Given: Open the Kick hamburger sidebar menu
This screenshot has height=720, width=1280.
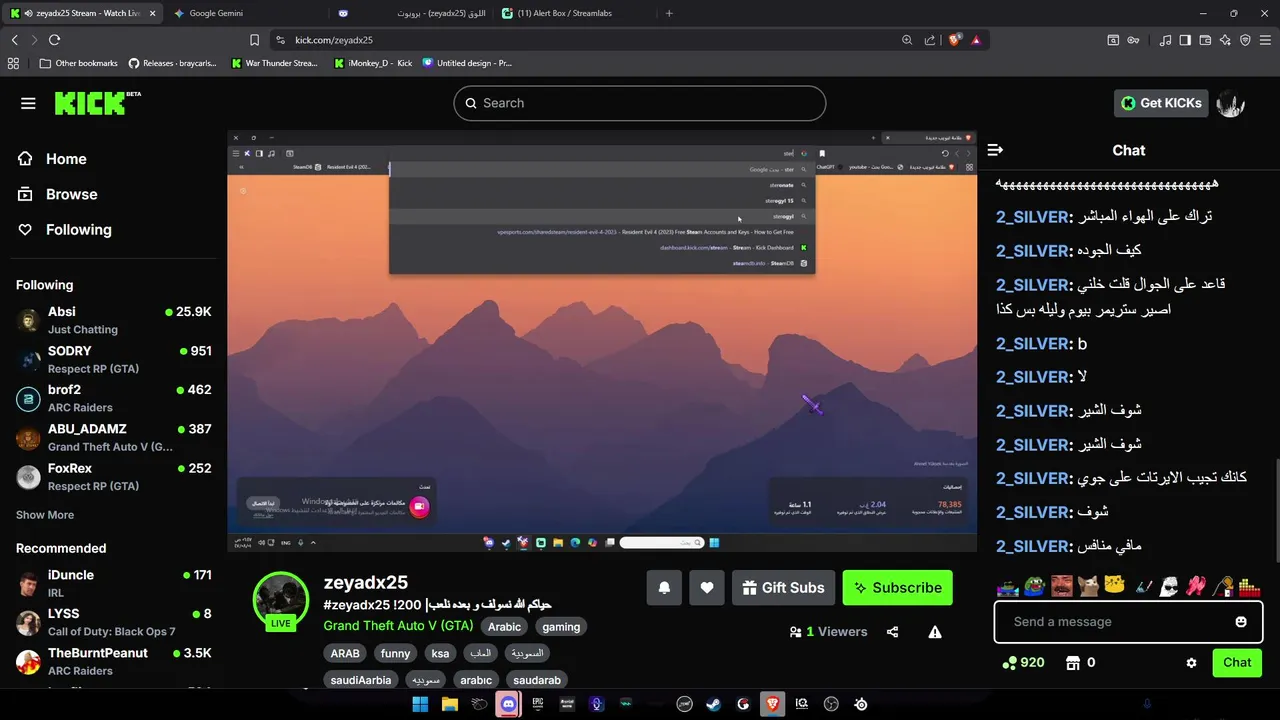Looking at the screenshot, I should pos(28,103).
